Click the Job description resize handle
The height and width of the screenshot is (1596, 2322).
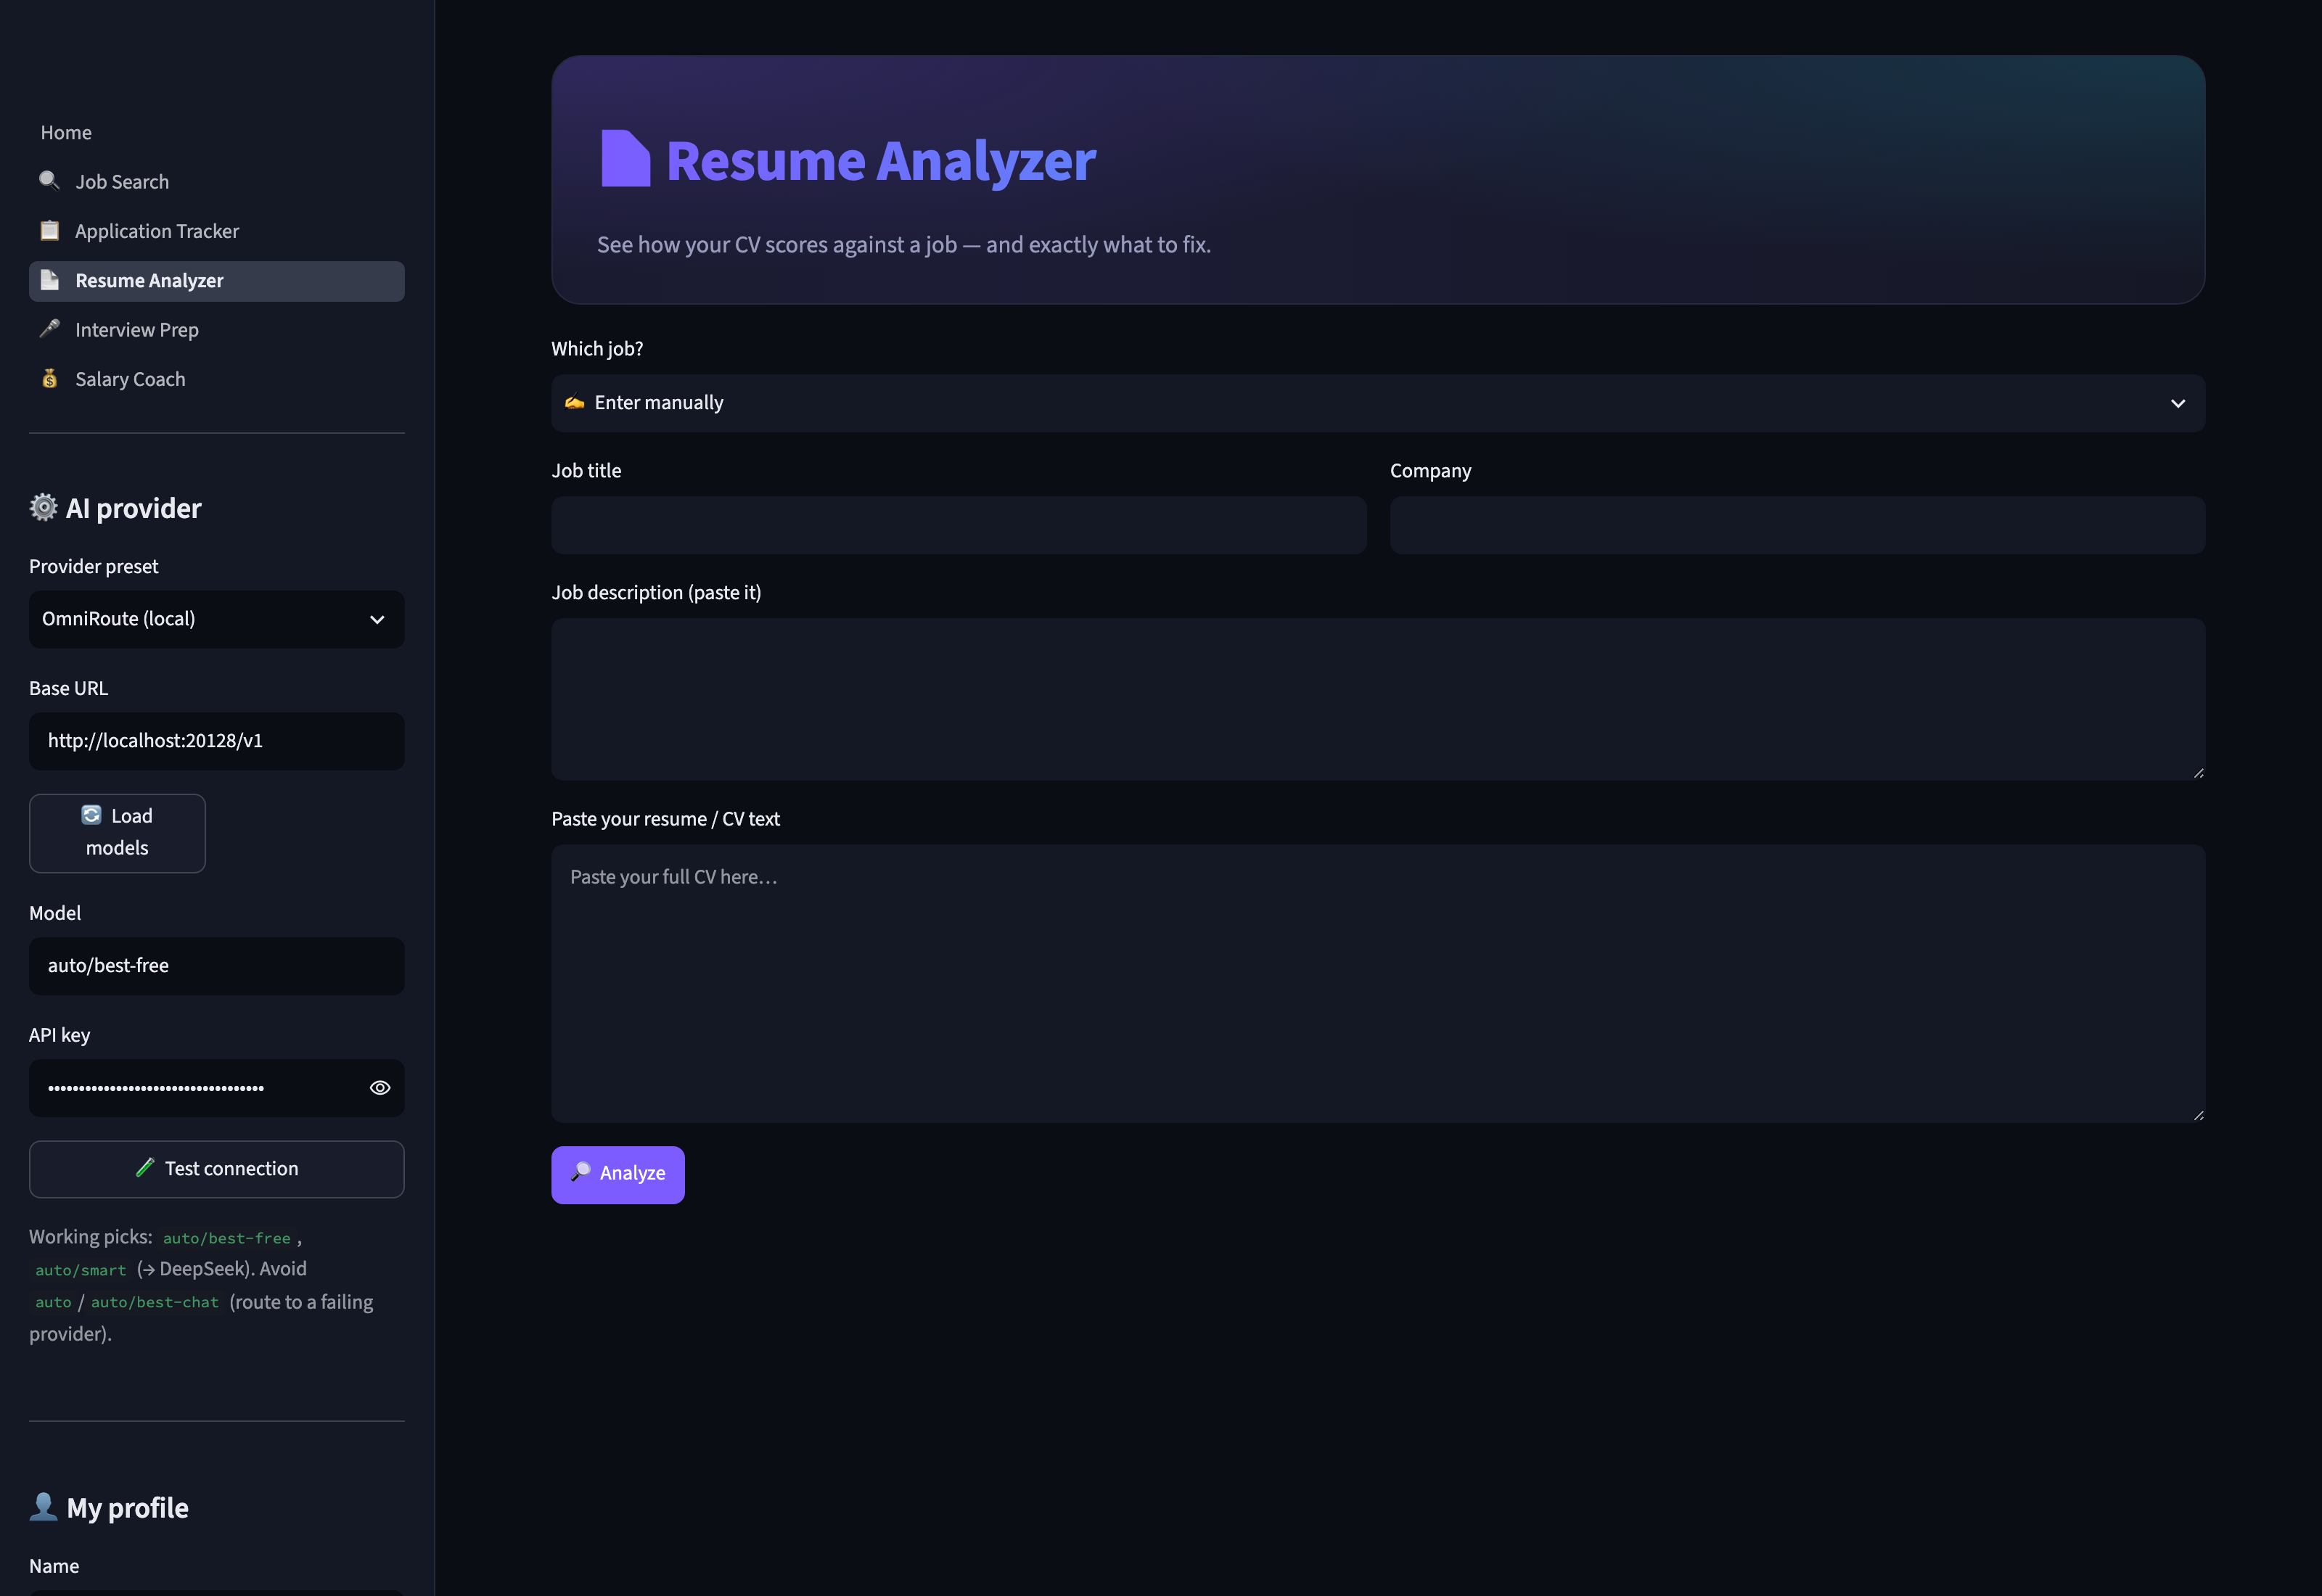point(2198,773)
